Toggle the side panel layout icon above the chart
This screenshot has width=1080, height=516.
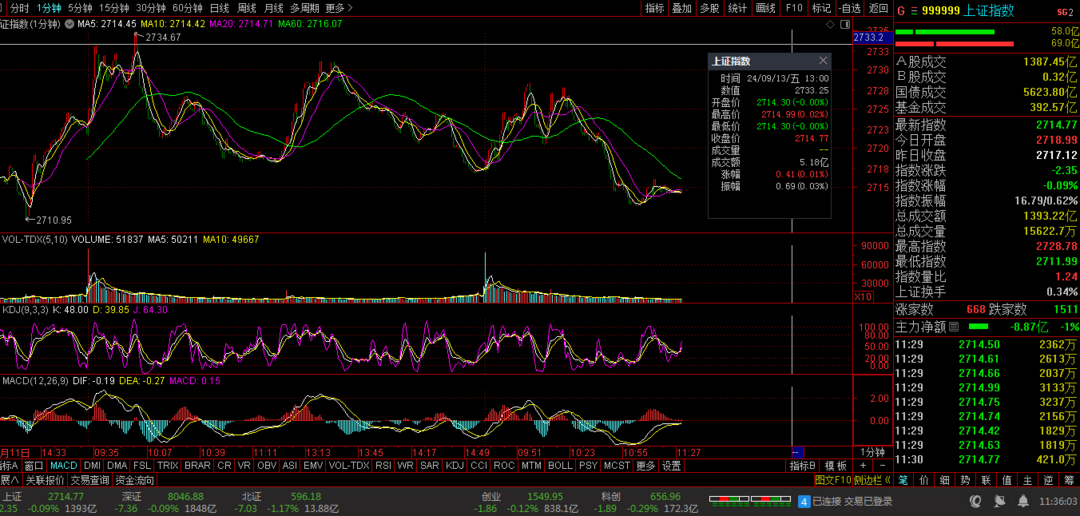844,23
